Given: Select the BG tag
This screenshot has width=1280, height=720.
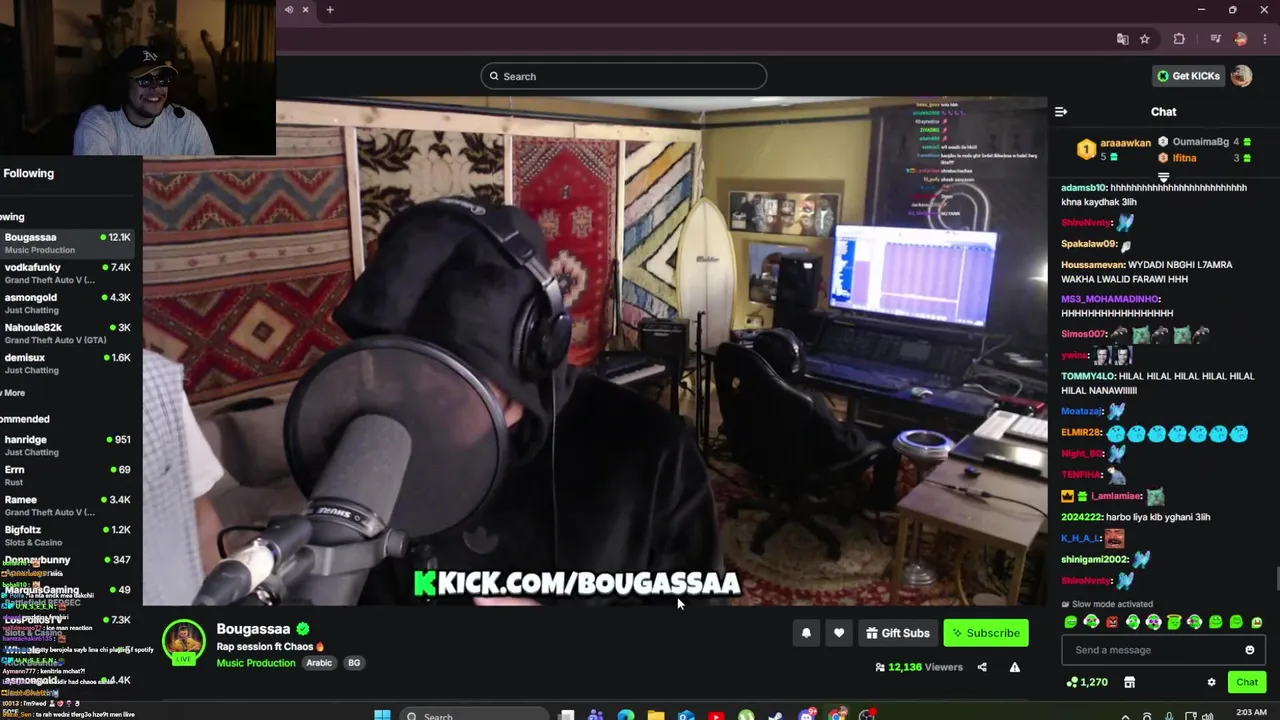Looking at the screenshot, I should click(x=354, y=663).
